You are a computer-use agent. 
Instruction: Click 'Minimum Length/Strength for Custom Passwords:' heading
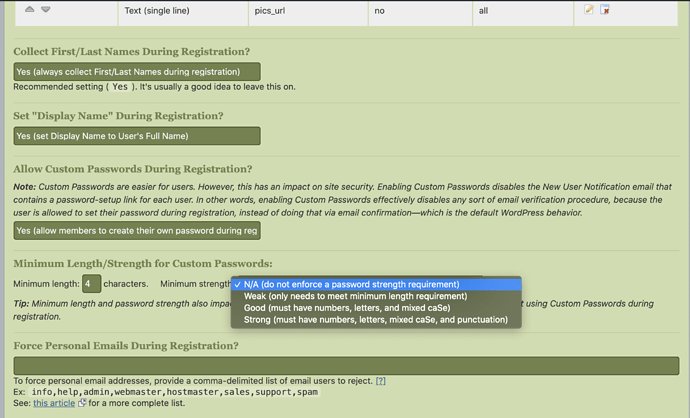[x=143, y=264]
